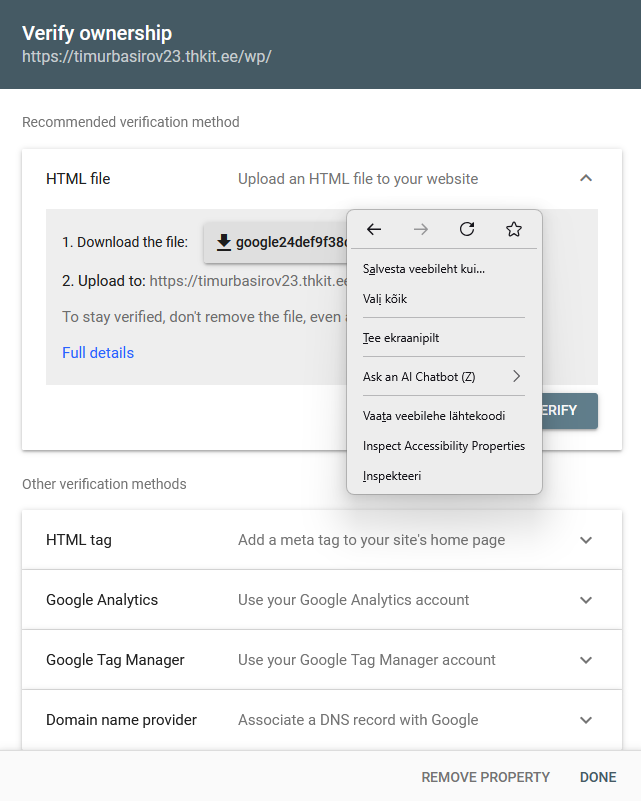Select 'Tee ekraanipilt' menu option

pyautogui.click(x=401, y=338)
